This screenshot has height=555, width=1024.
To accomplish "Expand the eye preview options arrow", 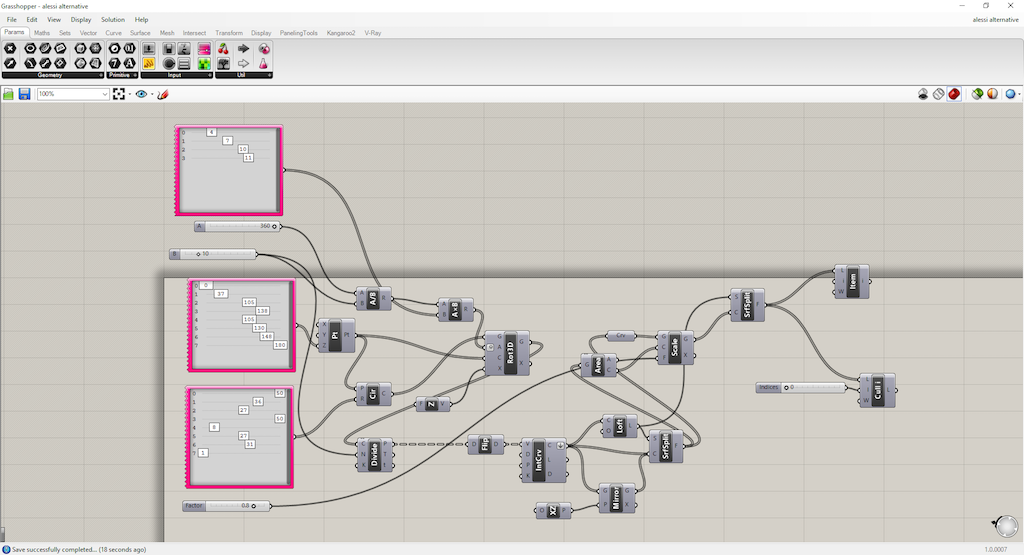I will coord(152,94).
